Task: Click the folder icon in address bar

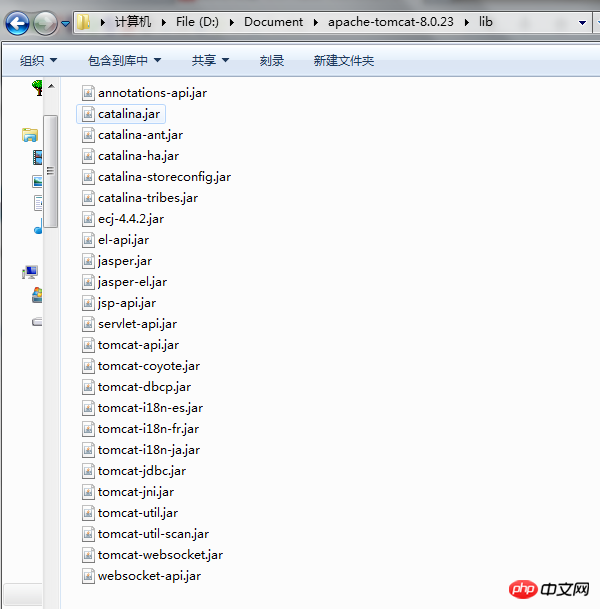Action: 83,22
